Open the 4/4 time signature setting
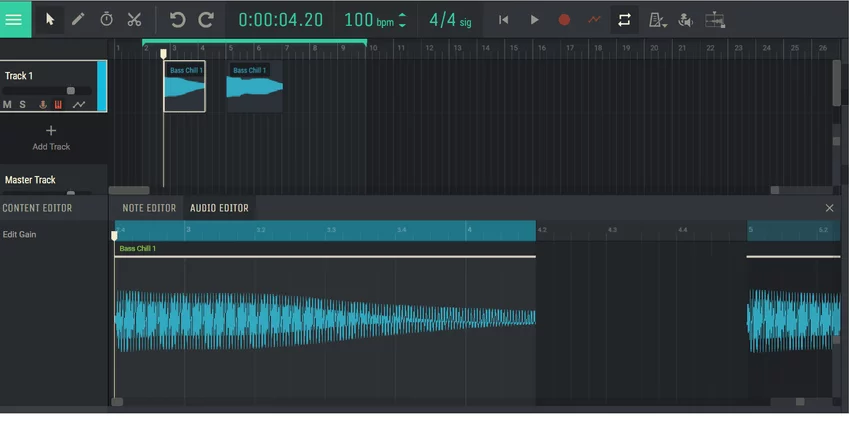The width and height of the screenshot is (850, 428). tap(450, 21)
